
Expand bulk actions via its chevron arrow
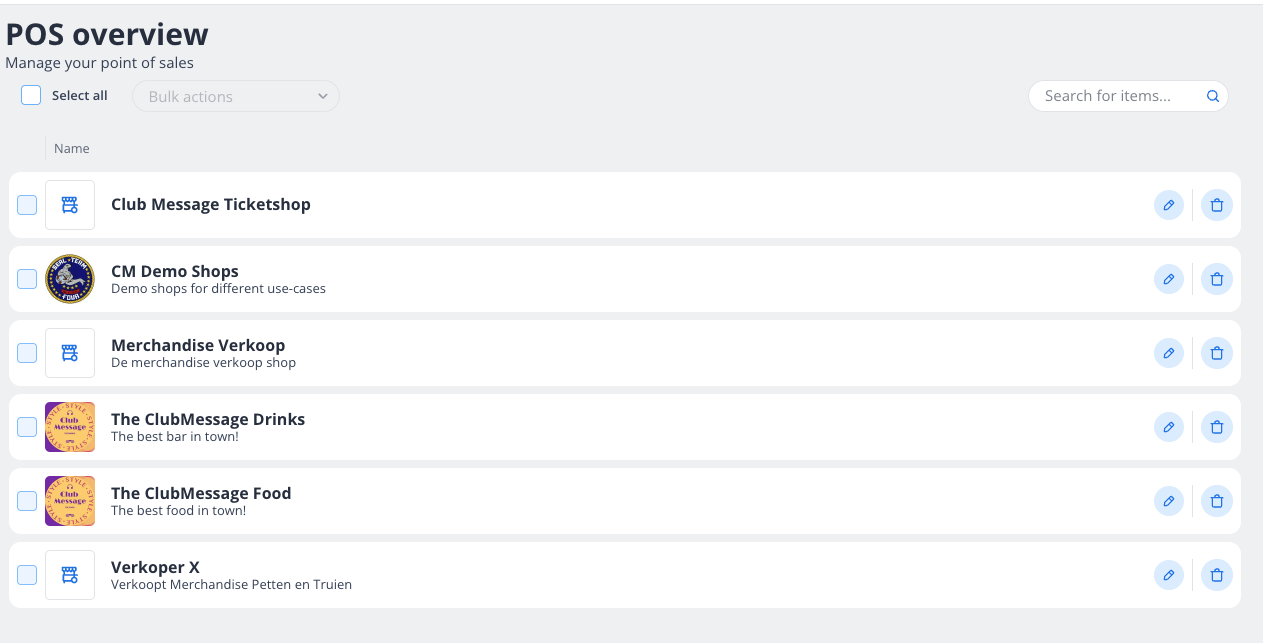[322, 96]
